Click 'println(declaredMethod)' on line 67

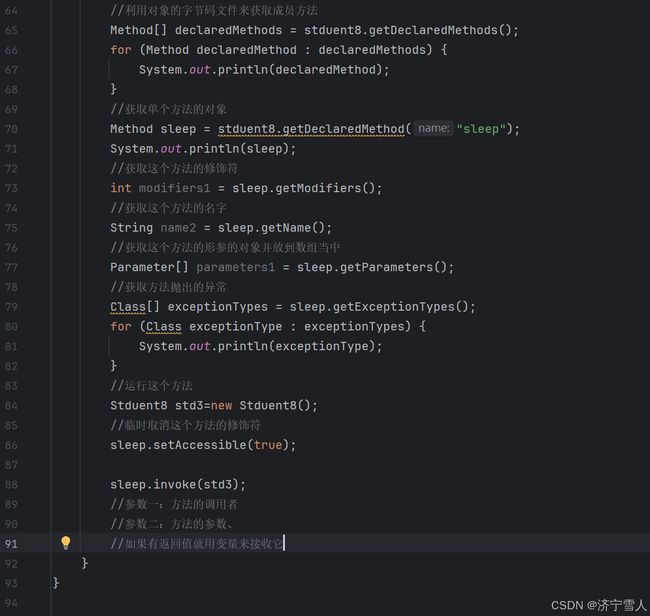coord(300,70)
